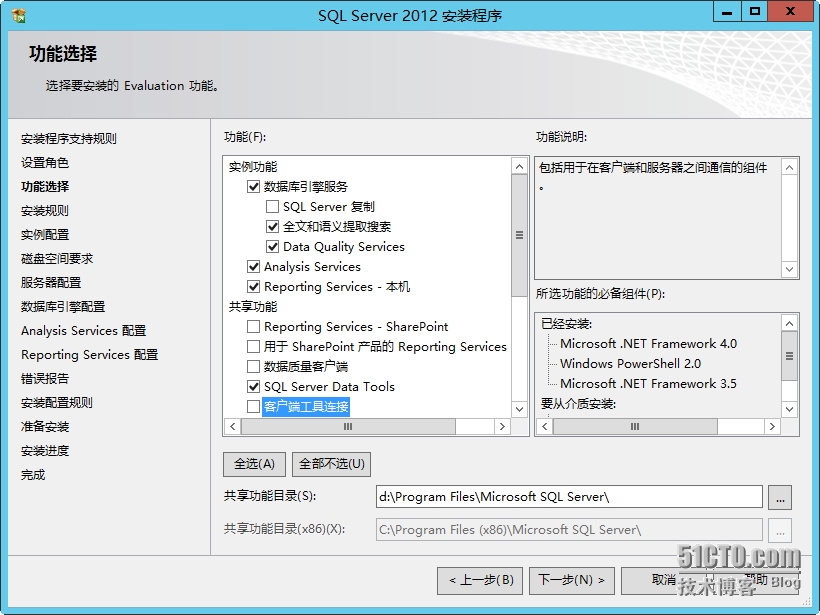This screenshot has height=615, width=820.
Task: Select 完成 step in sidebar
Action: tap(33, 475)
